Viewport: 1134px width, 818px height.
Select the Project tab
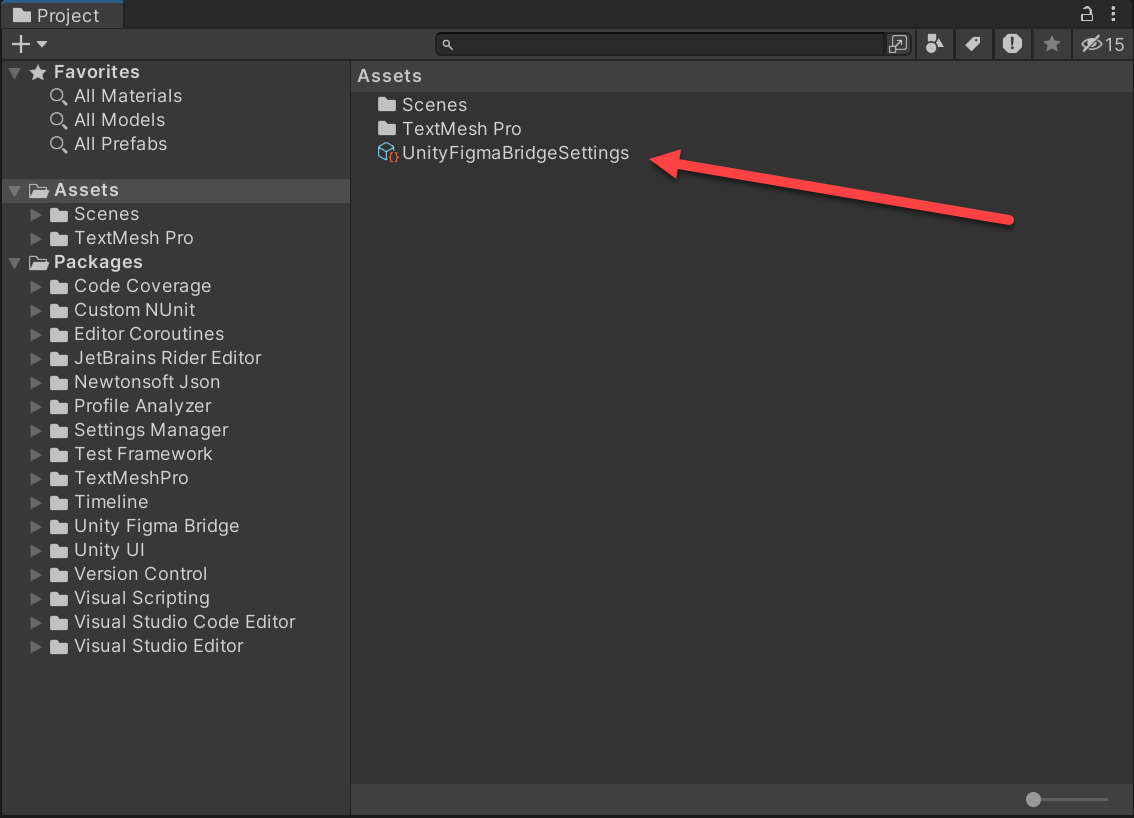62,15
